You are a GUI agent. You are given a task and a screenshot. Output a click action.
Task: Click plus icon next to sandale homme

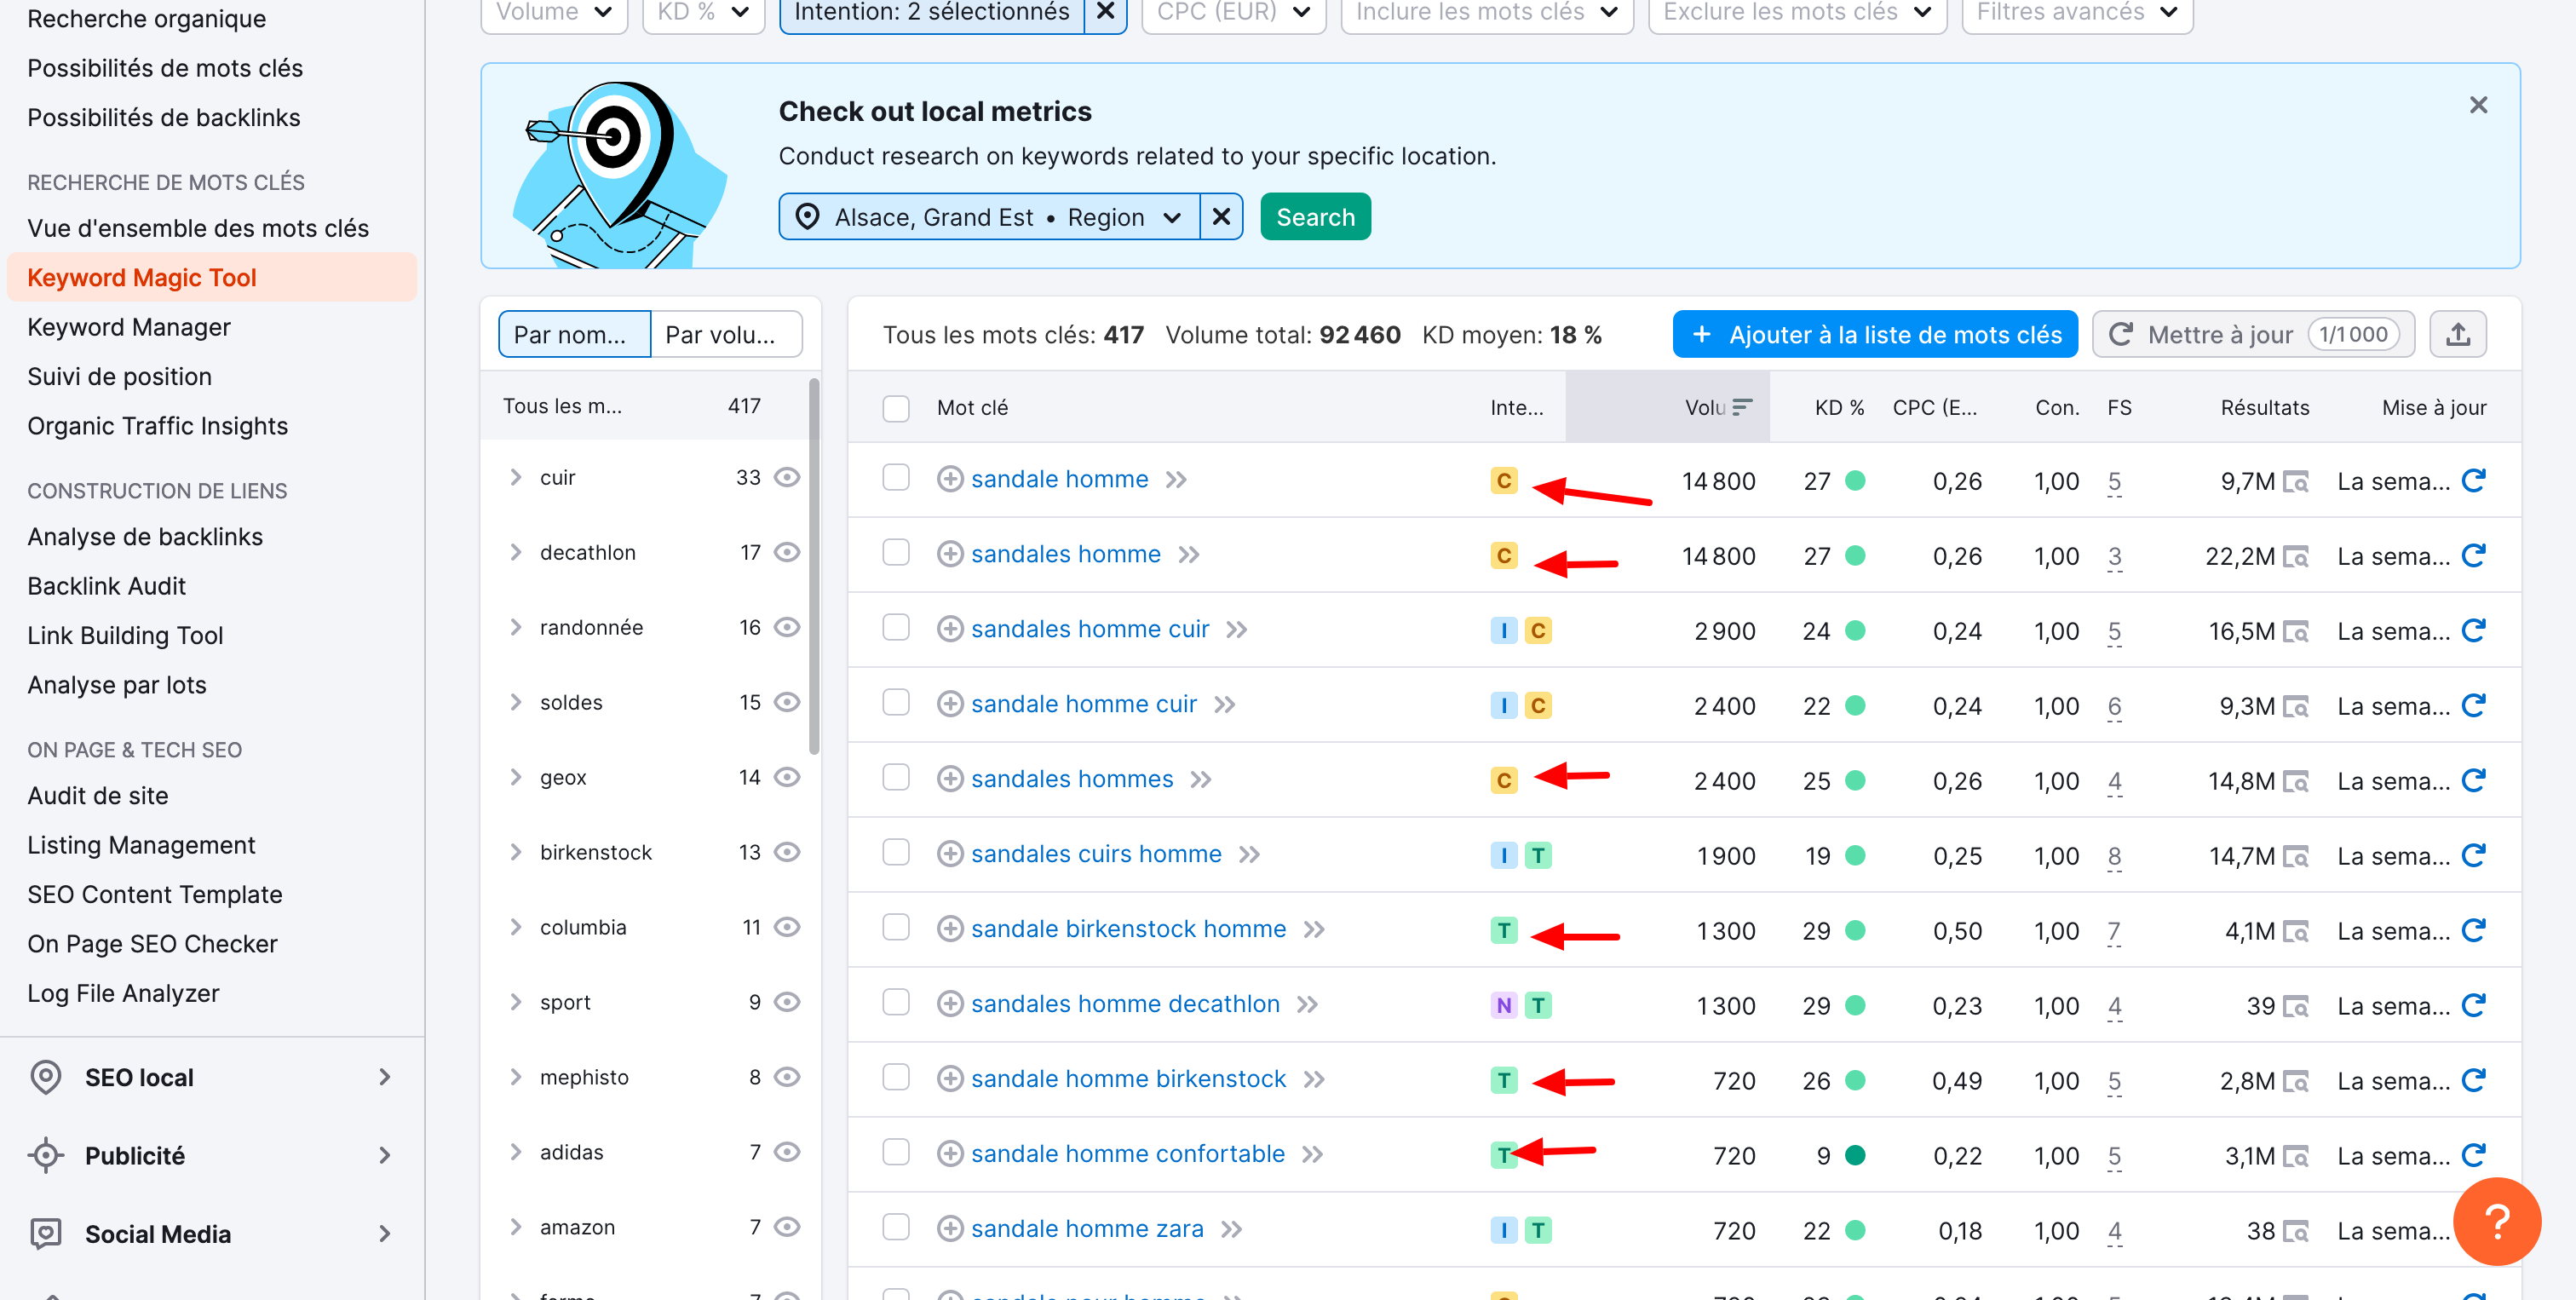pos(949,479)
